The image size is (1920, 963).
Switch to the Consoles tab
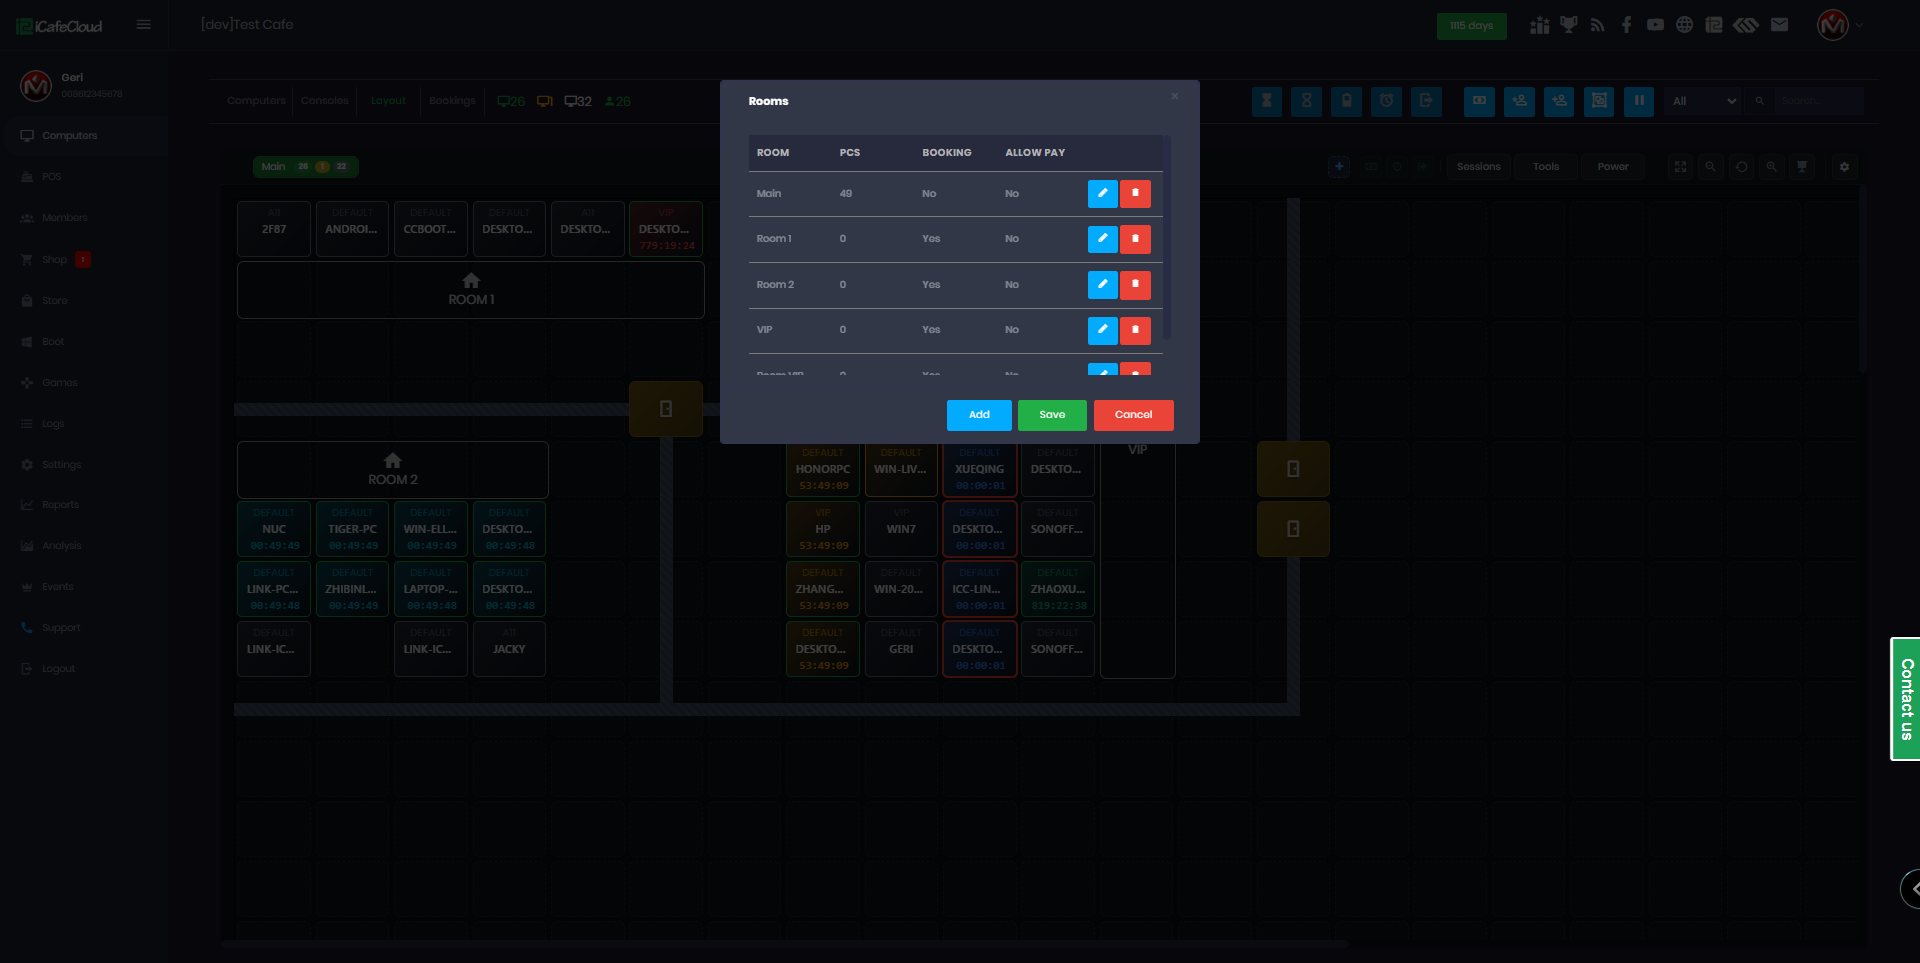325,101
